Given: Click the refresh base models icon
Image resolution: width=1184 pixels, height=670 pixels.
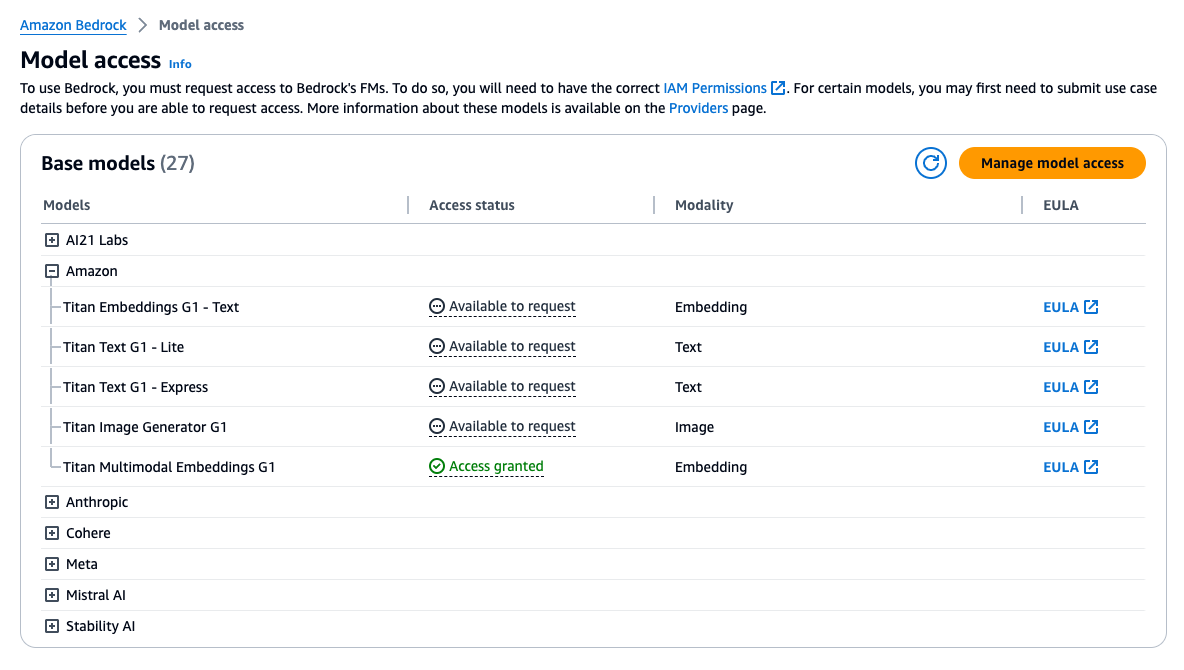Looking at the screenshot, I should pyautogui.click(x=930, y=163).
